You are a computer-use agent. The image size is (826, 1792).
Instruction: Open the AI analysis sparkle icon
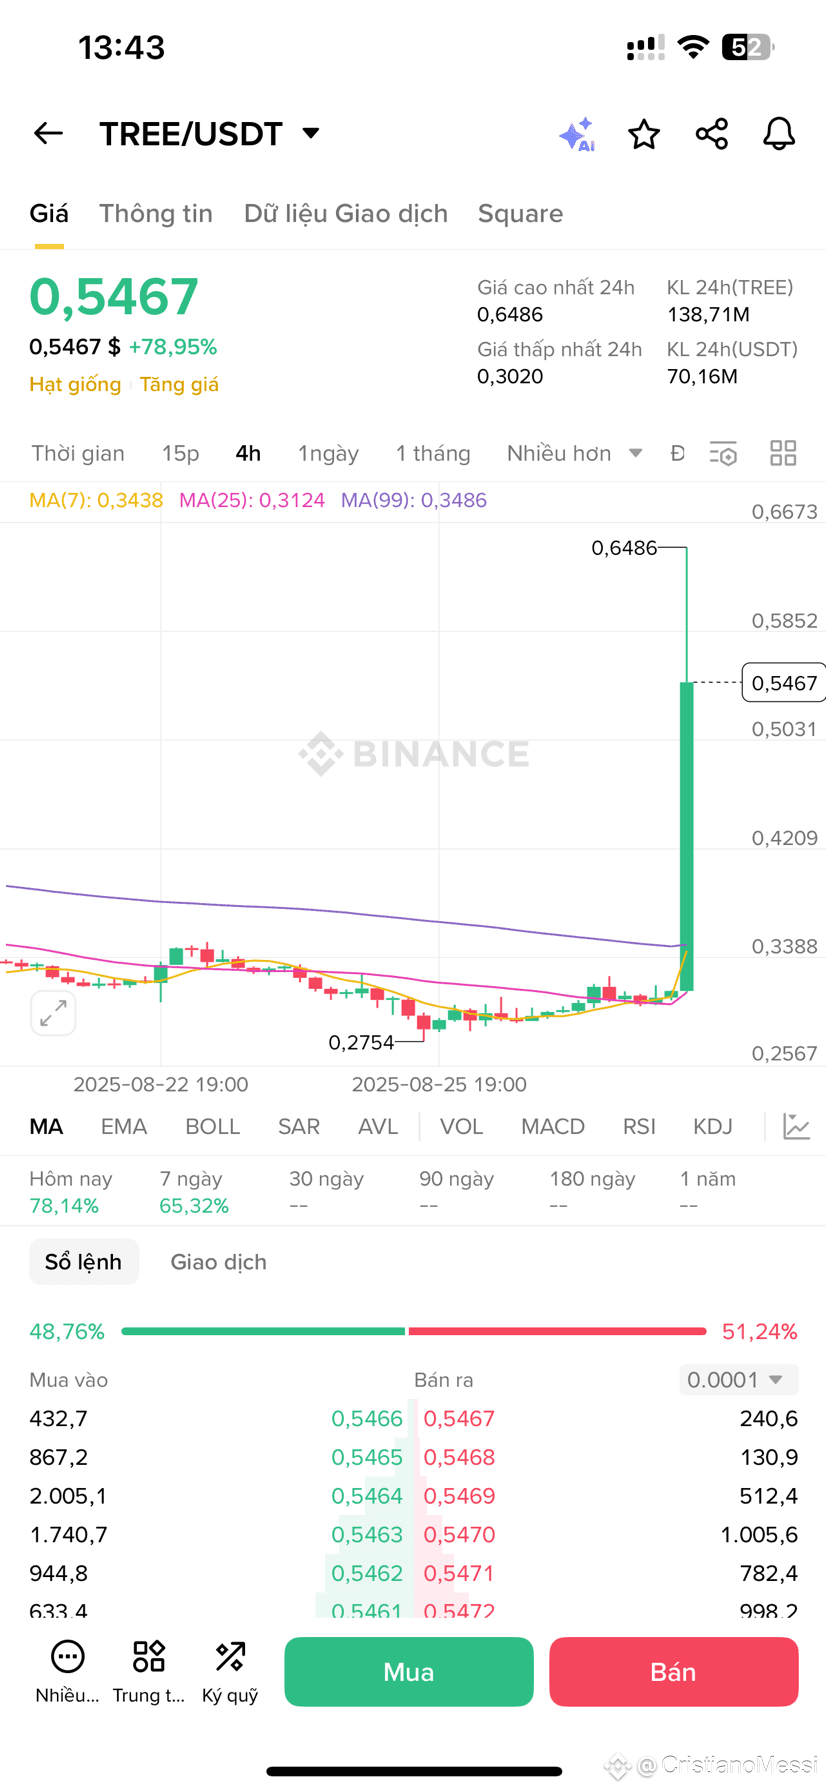coord(577,134)
